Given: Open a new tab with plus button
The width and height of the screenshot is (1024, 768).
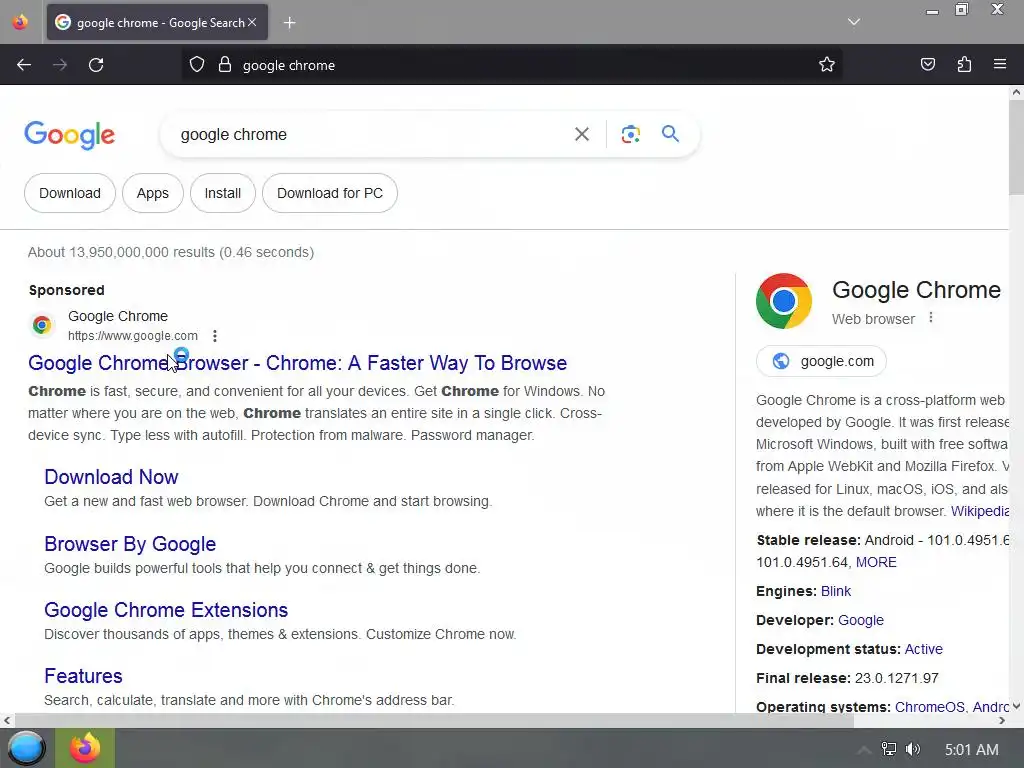Looking at the screenshot, I should pos(289,23).
